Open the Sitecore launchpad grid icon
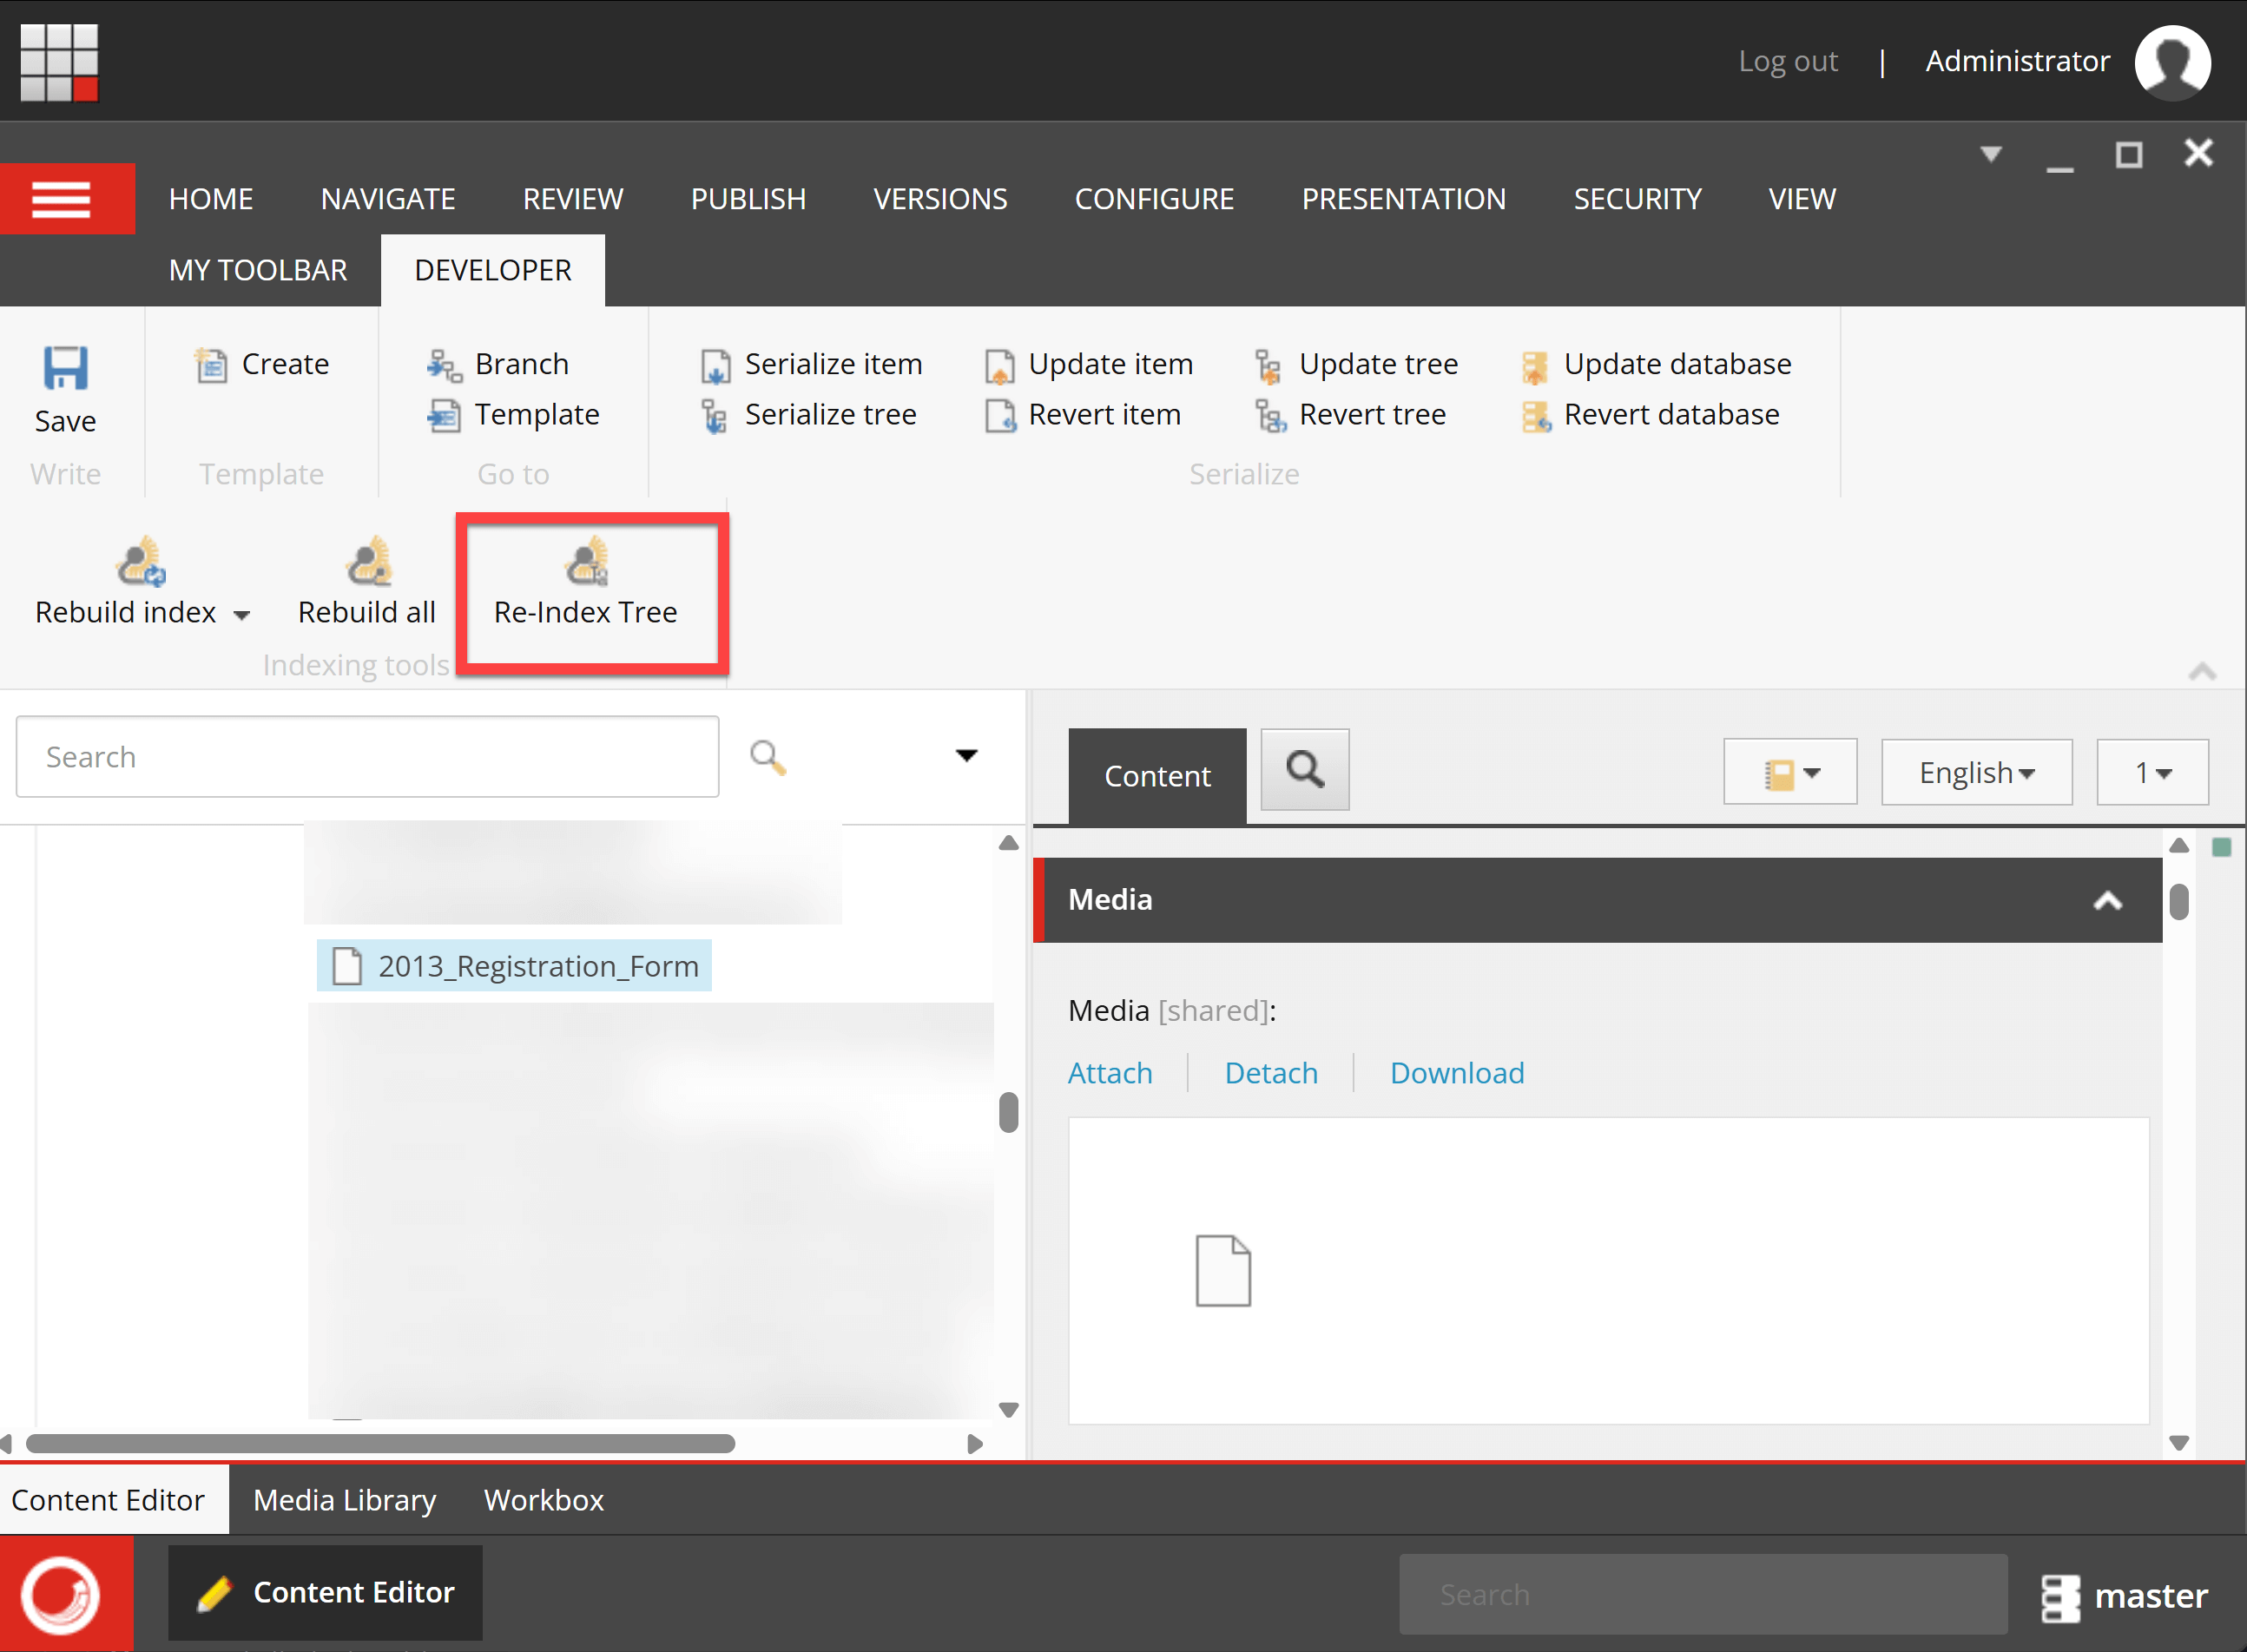 (59, 62)
